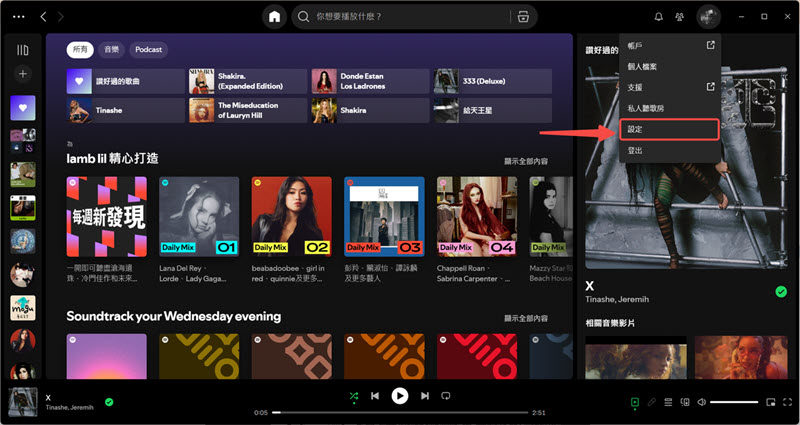Screen dimensions: 800x425
Task: Open the 333 (Deluxe) tile
Action: click(493, 82)
